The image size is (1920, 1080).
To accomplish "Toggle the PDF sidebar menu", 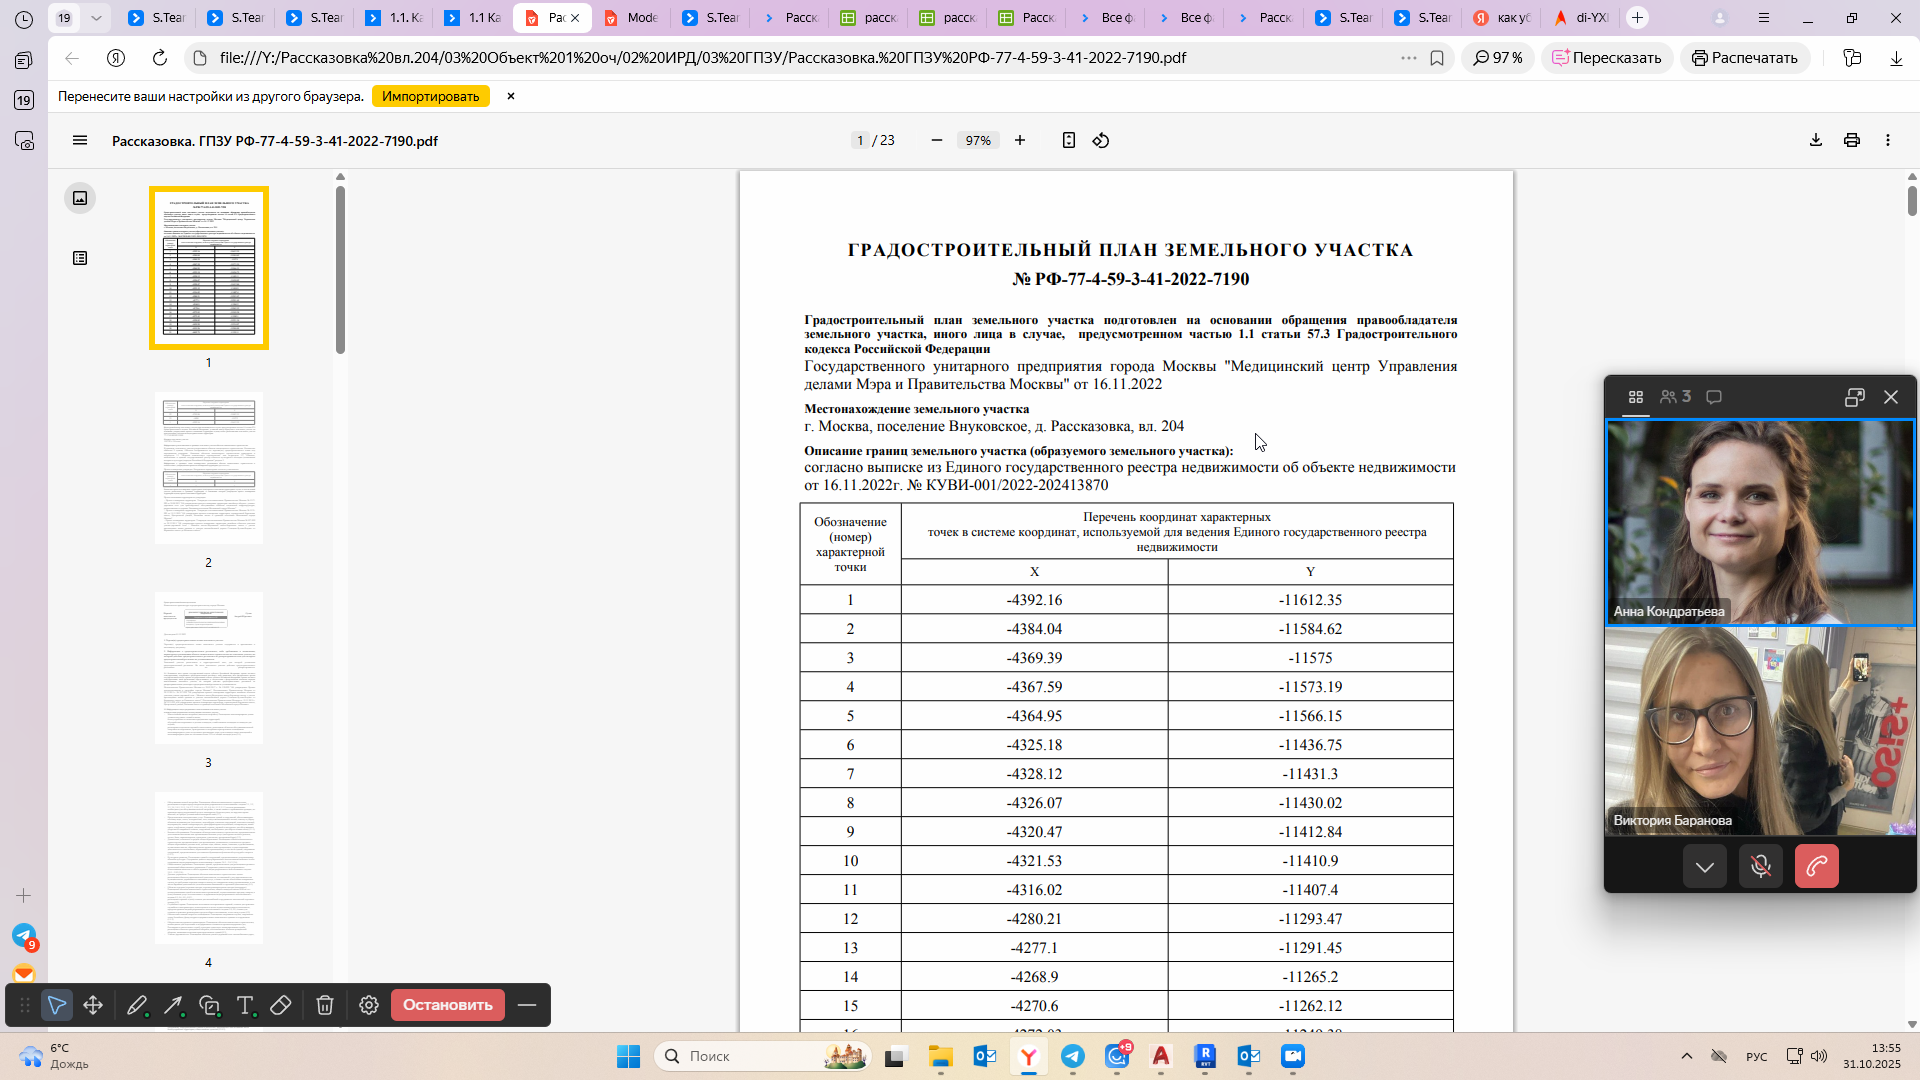I will pyautogui.click(x=80, y=141).
